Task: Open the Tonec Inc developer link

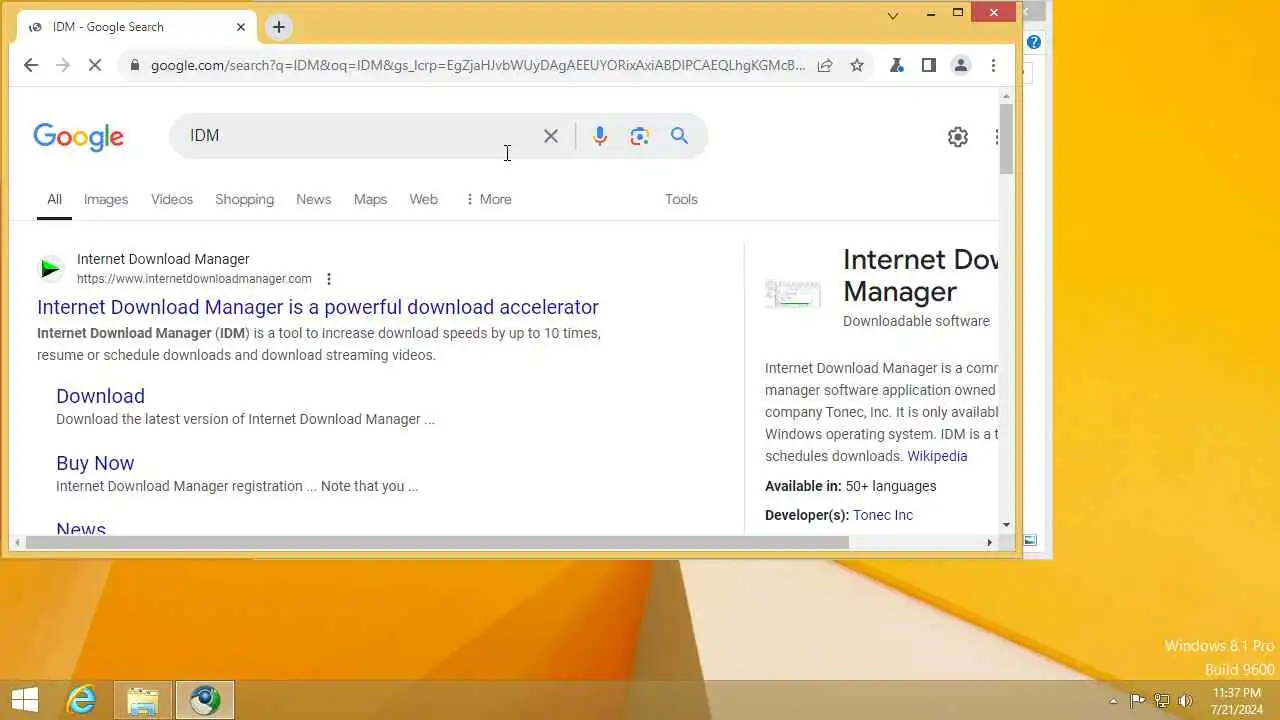Action: (x=883, y=515)
